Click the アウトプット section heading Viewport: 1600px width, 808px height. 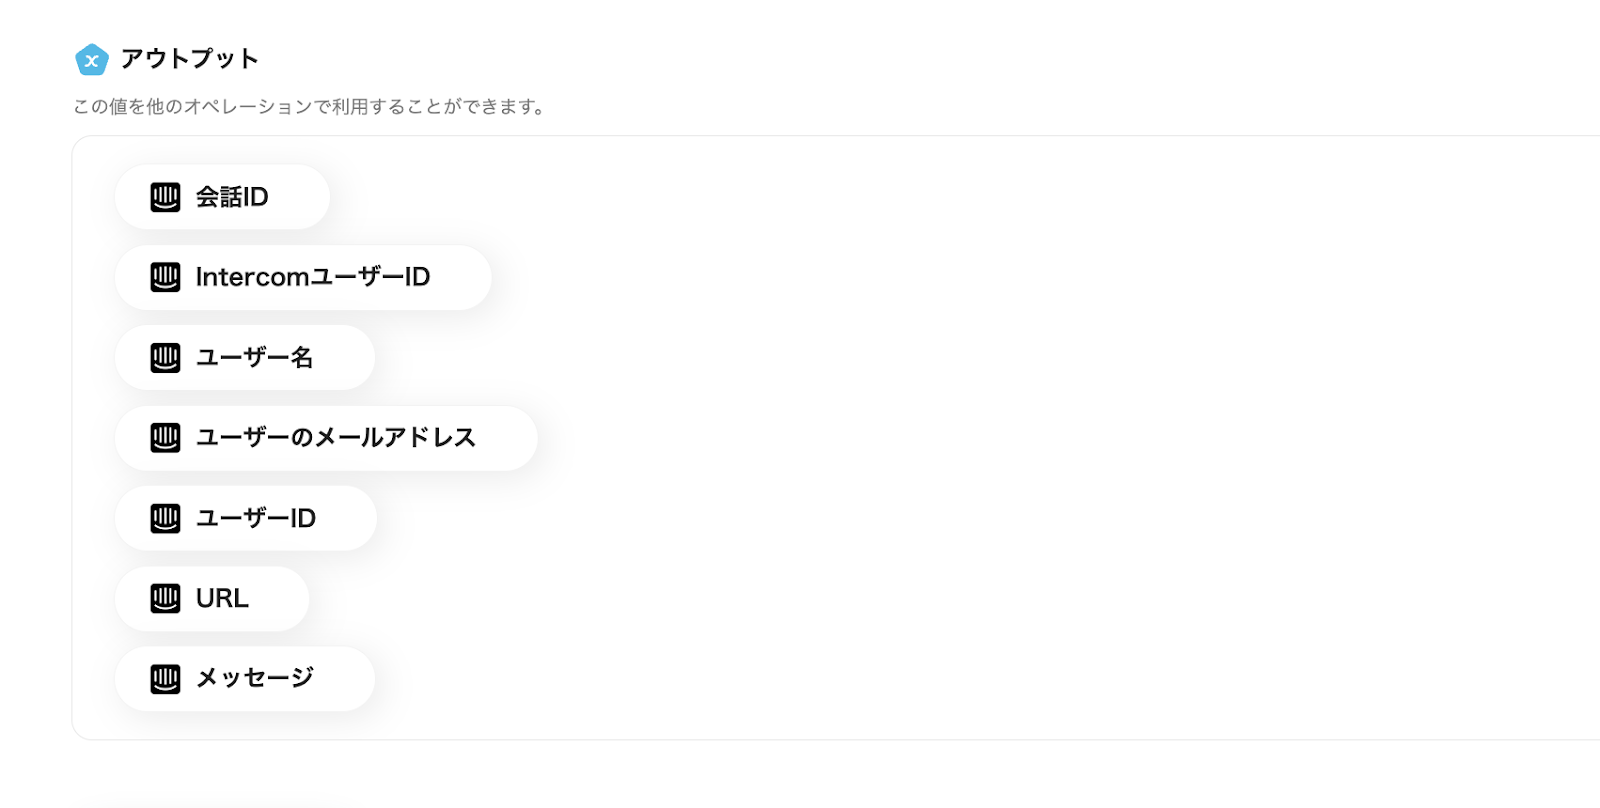[x=190, y=59]
